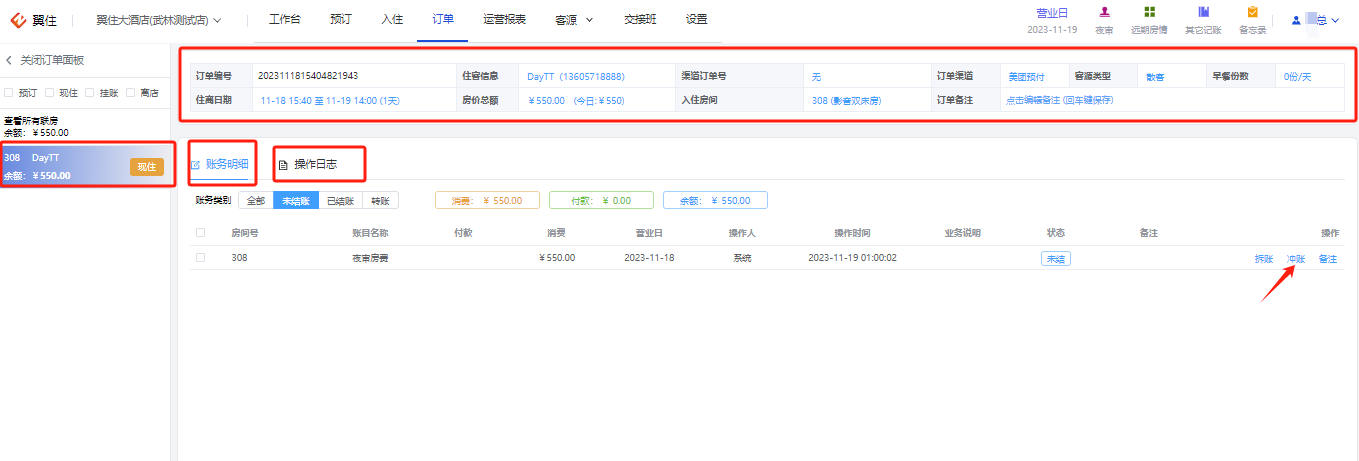This screenshot has width=1359, height=461.
Task: Click the 翼住 logo icon
Action: [x=19, y=19]
